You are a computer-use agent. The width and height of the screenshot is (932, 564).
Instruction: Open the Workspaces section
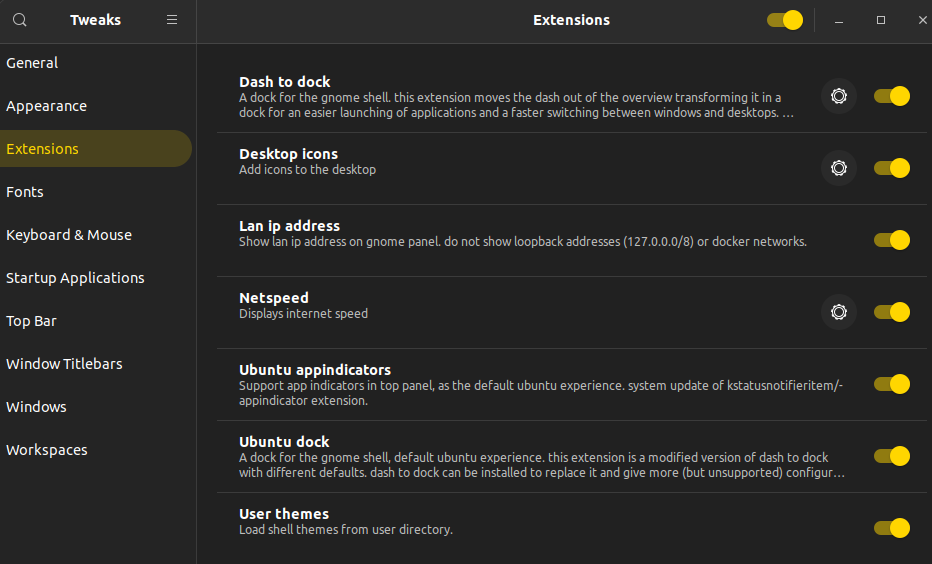click(96, 450)
